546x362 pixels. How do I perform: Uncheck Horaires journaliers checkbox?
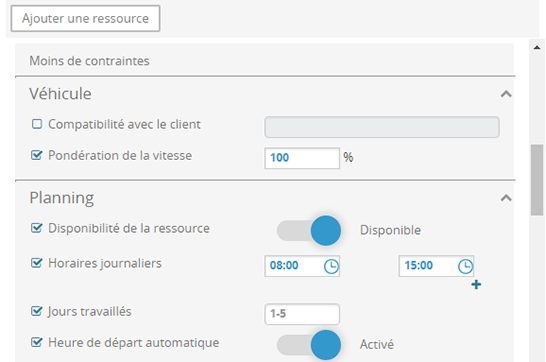coord(37,263)
